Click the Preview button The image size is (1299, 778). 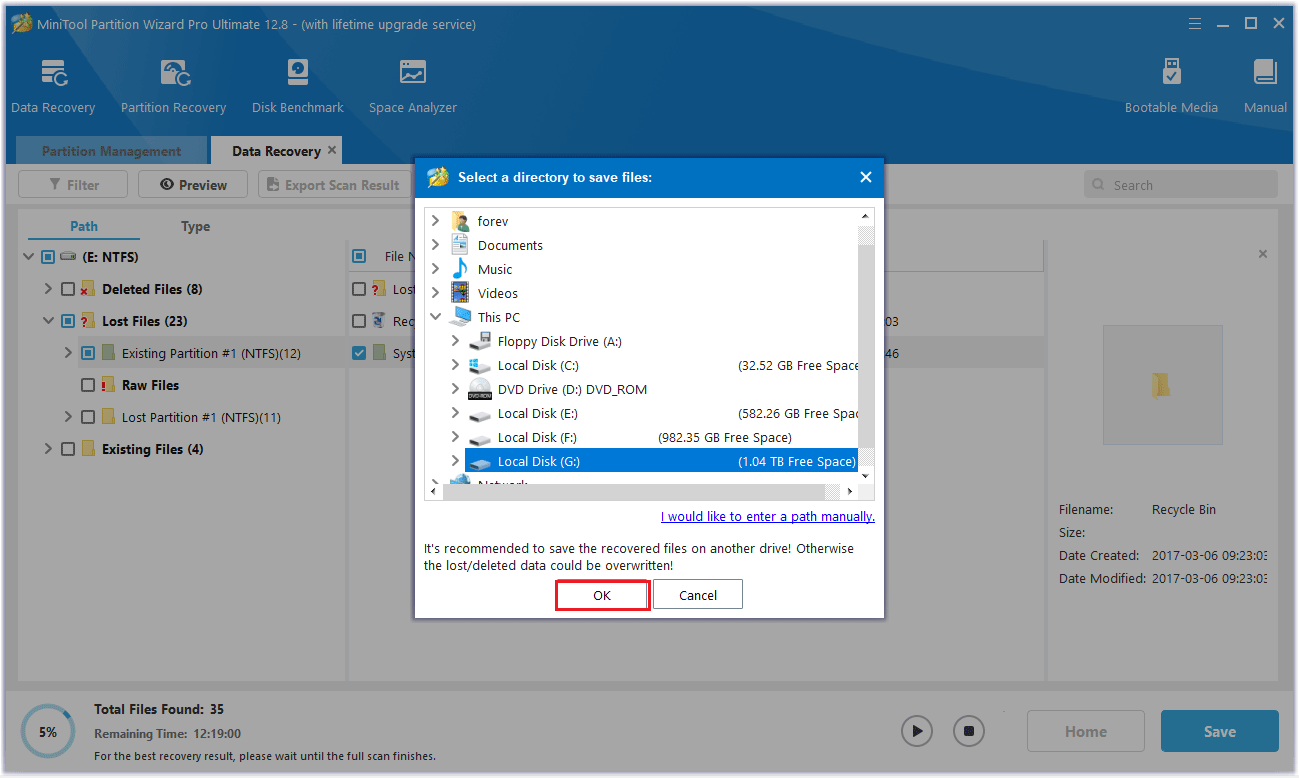(x=193, y=184)
